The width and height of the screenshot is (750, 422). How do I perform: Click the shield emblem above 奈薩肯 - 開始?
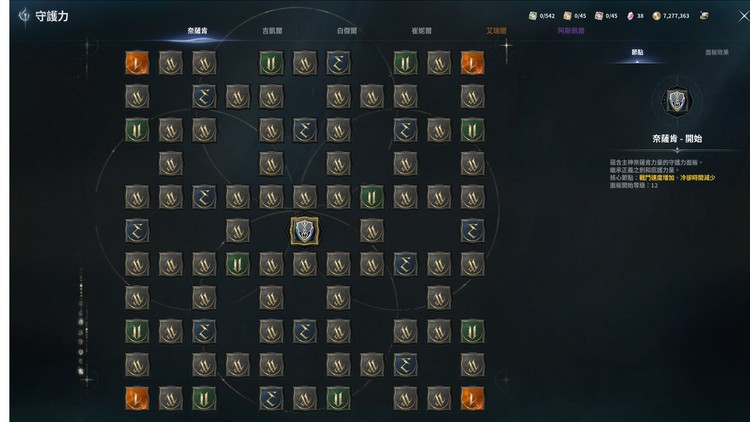tap(677, 101)
